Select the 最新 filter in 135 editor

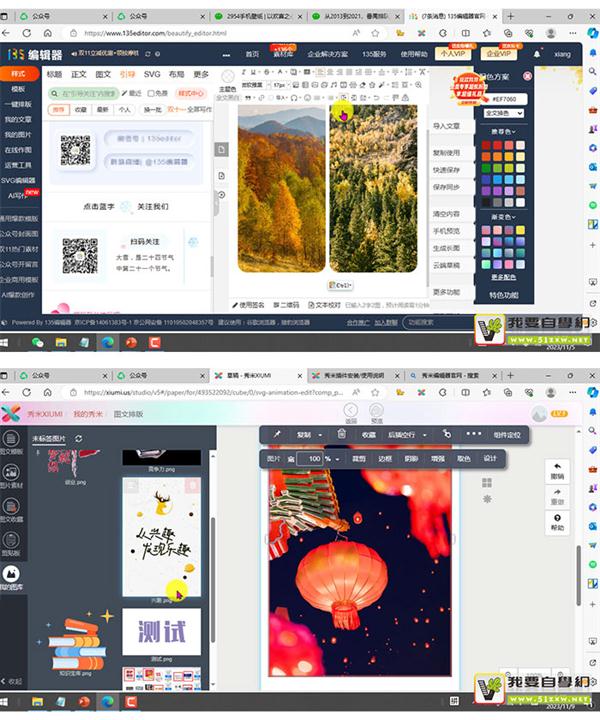tap(102, 110)
